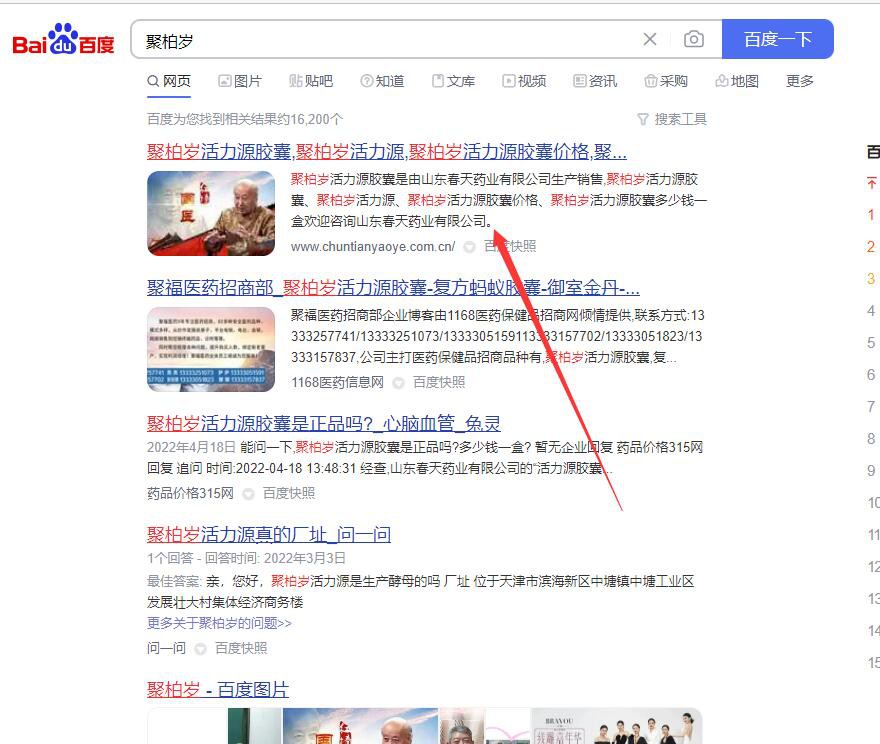Image resolution: width=880 pixels, height=744 pixels.
Task: Open the 贴吧 tab
Action: coord(311,81)
